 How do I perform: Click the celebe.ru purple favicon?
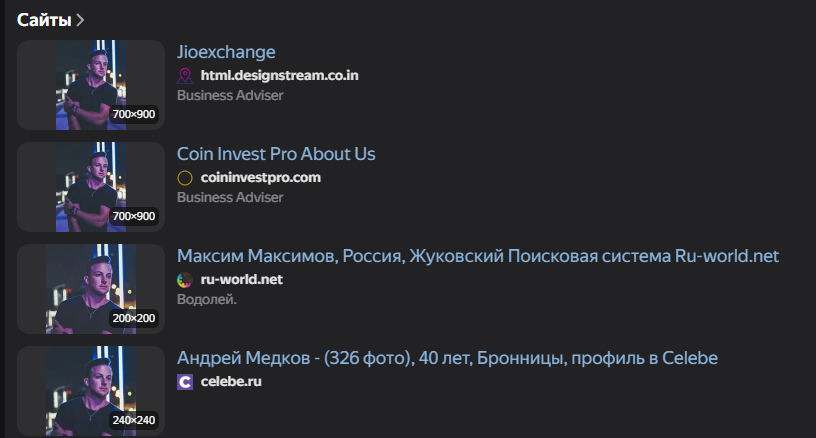(184, 382)
